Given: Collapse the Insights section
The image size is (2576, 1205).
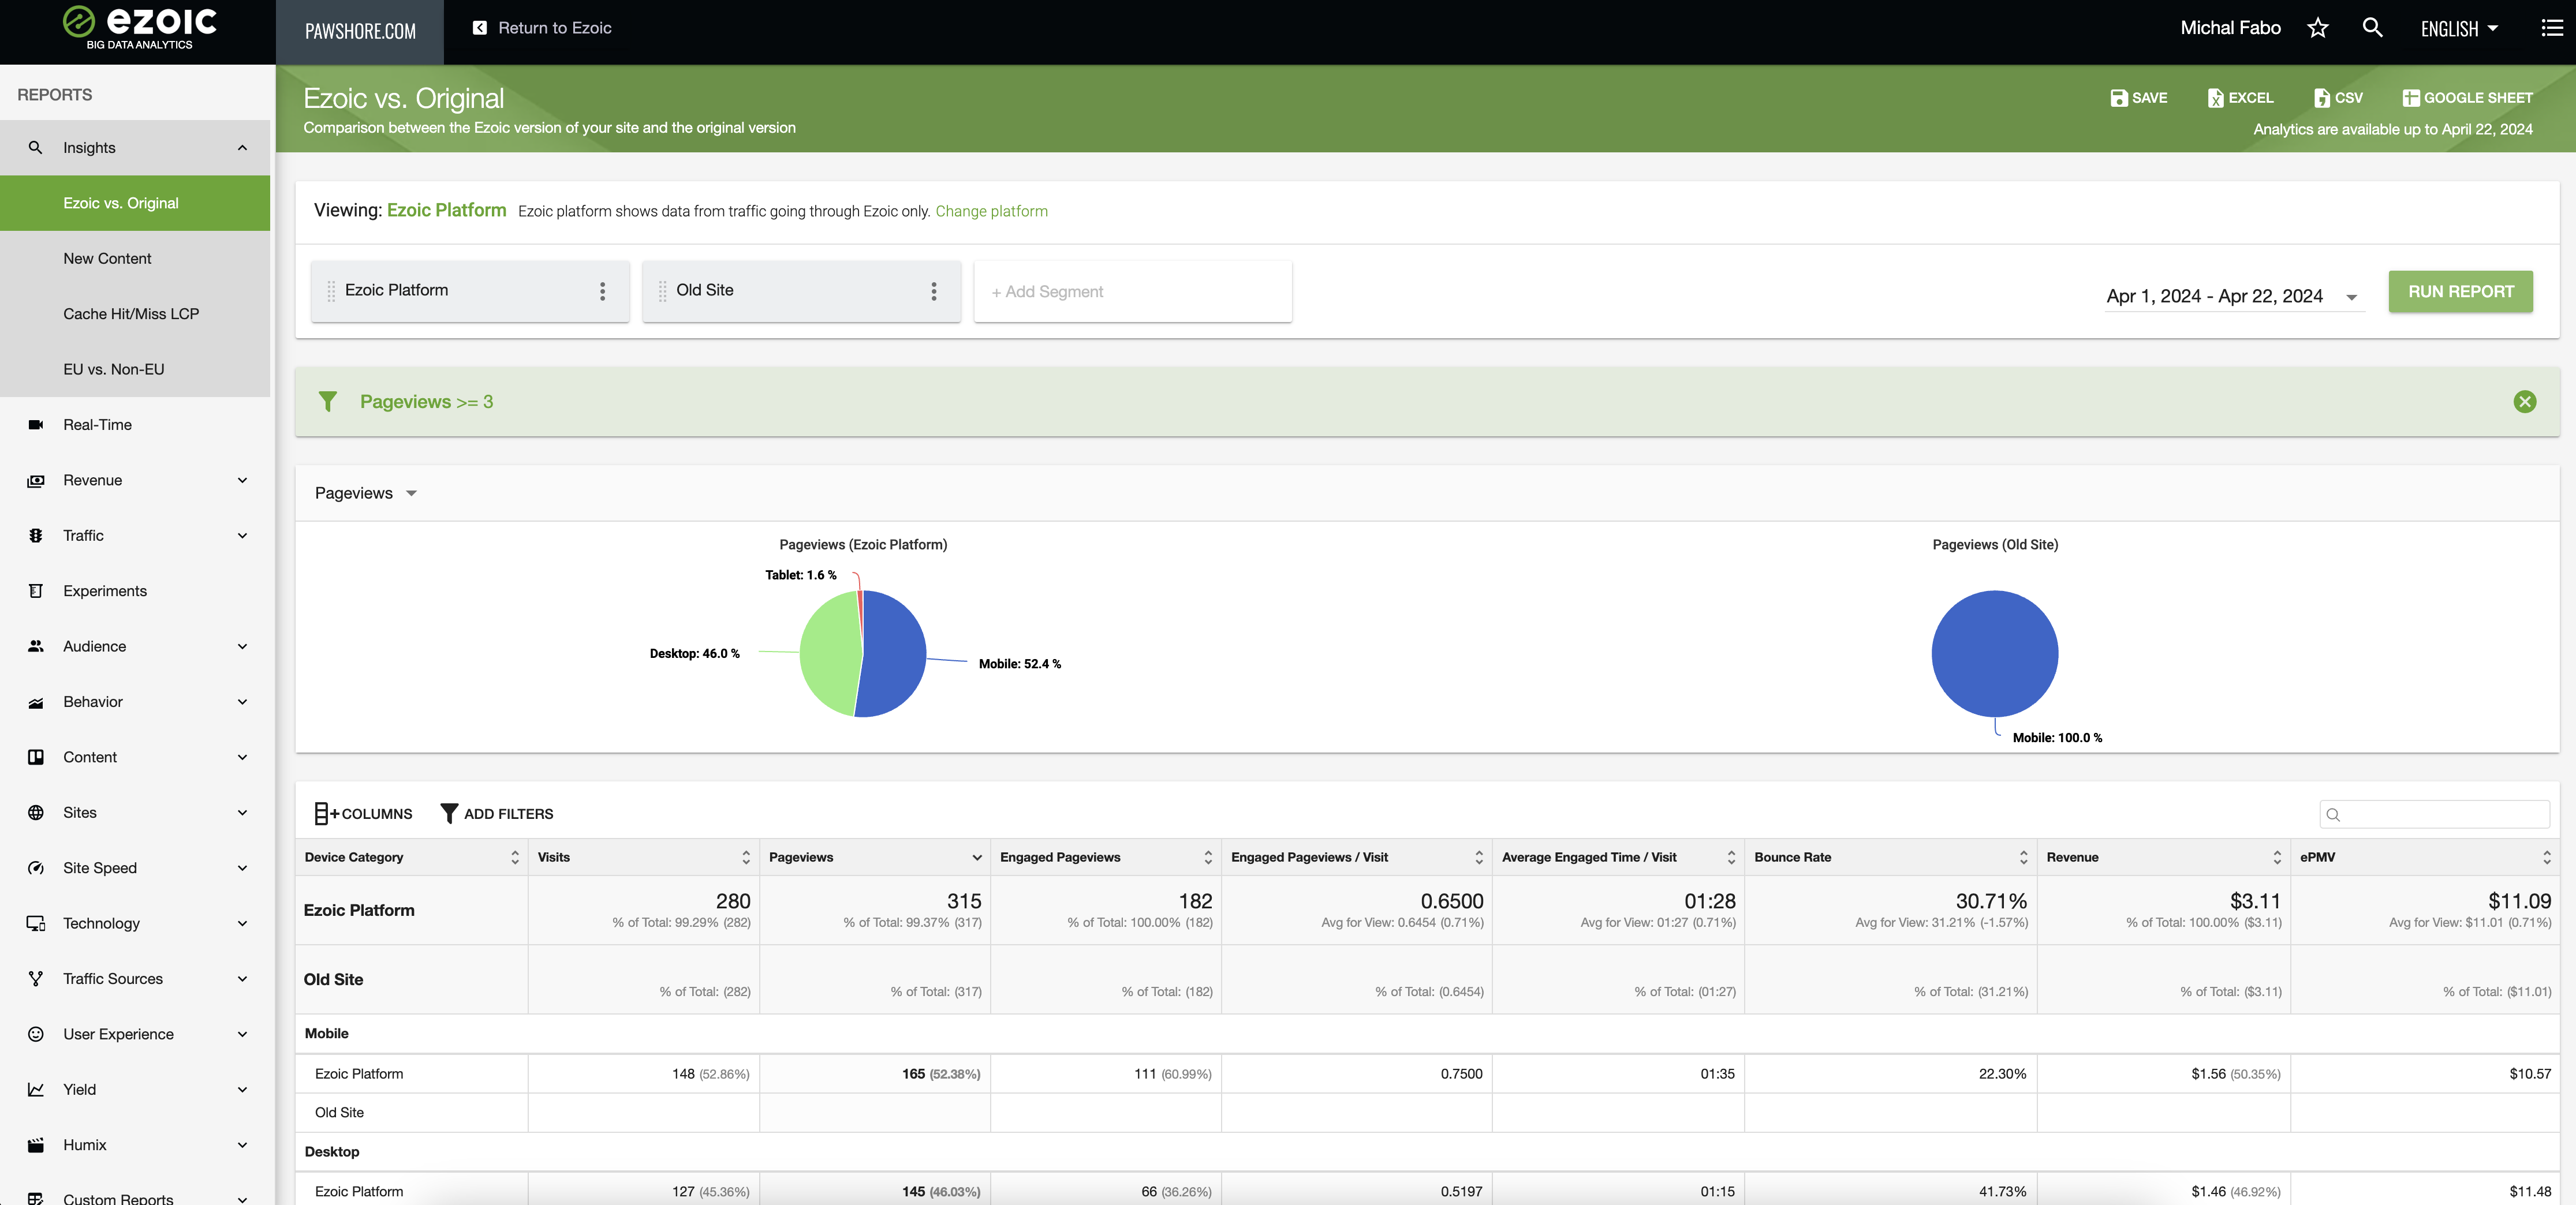Looking at the screenshot, I should tap(242, 148).
